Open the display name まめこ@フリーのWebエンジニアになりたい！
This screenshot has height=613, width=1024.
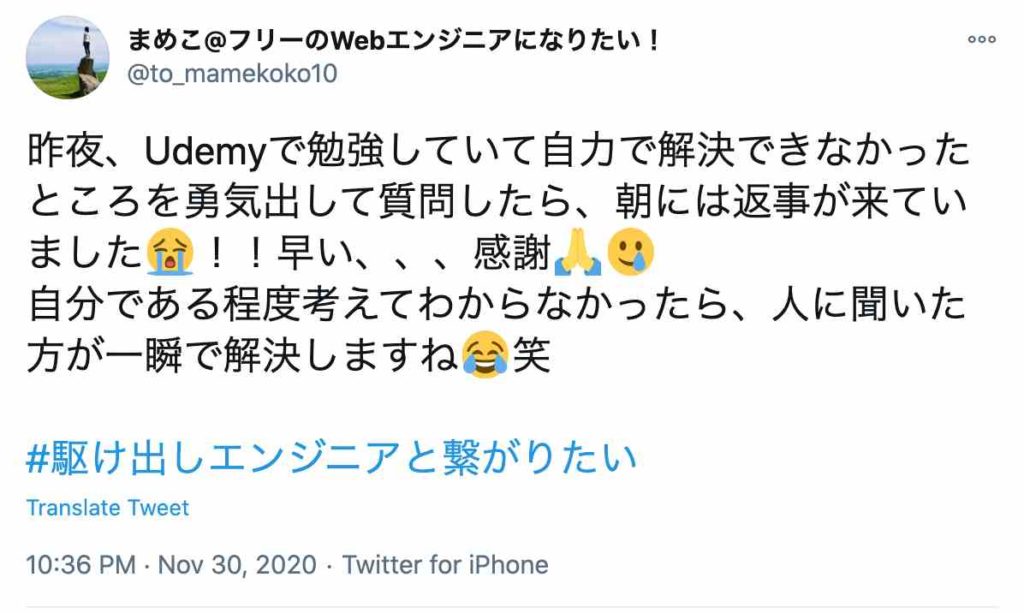coord(393,40)
